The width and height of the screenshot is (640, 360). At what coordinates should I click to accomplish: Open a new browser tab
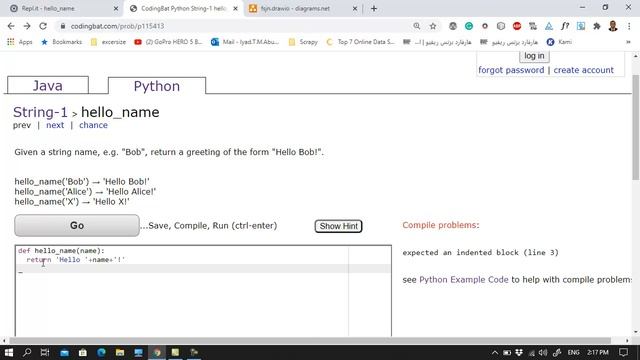coord(374,8)
